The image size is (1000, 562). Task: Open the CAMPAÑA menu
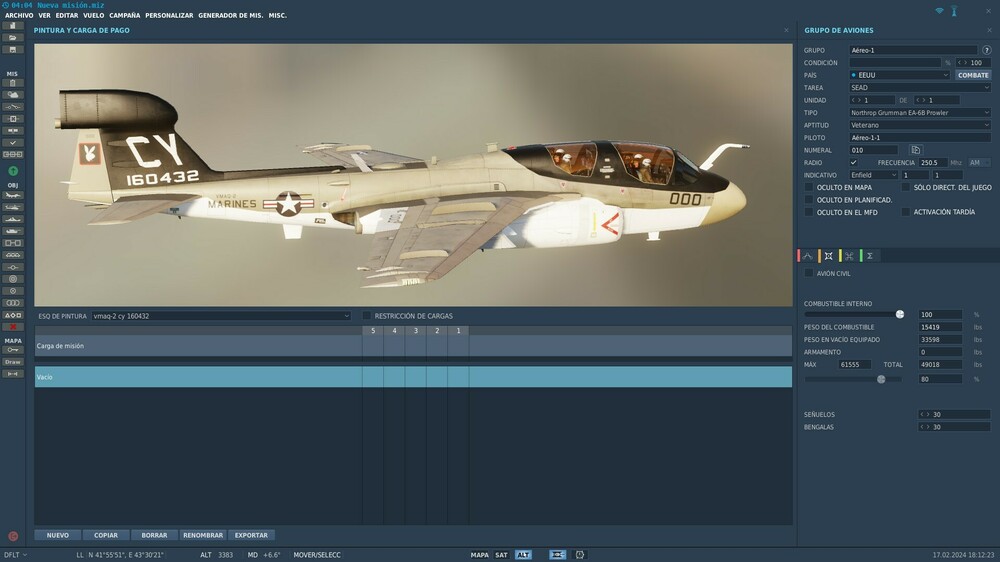(124, 15)
